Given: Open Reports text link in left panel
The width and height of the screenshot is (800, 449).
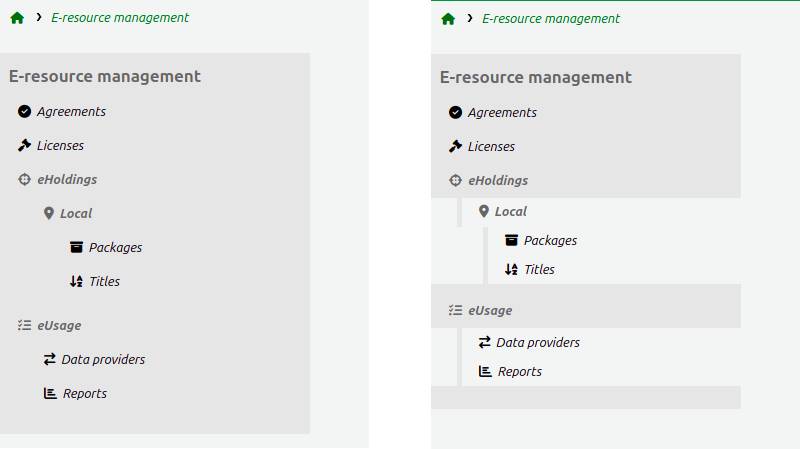Looking at the screenshot, I should coord(85,394).
